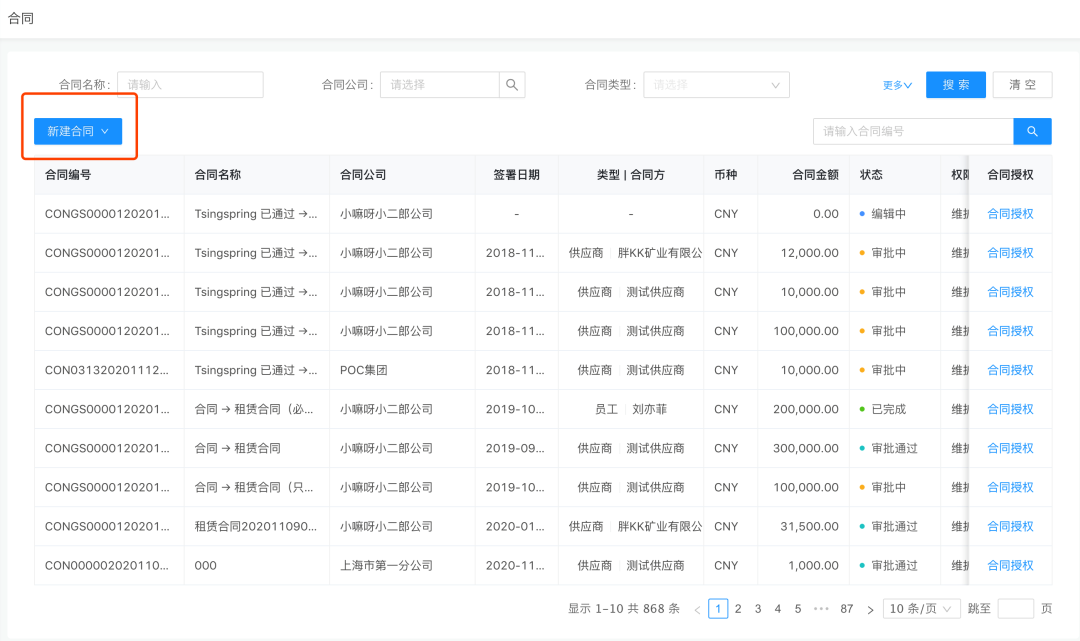This screenshot has height=641, width=1080.
Task: Click the blue search icon for contract number
Action: (1032, 131)
